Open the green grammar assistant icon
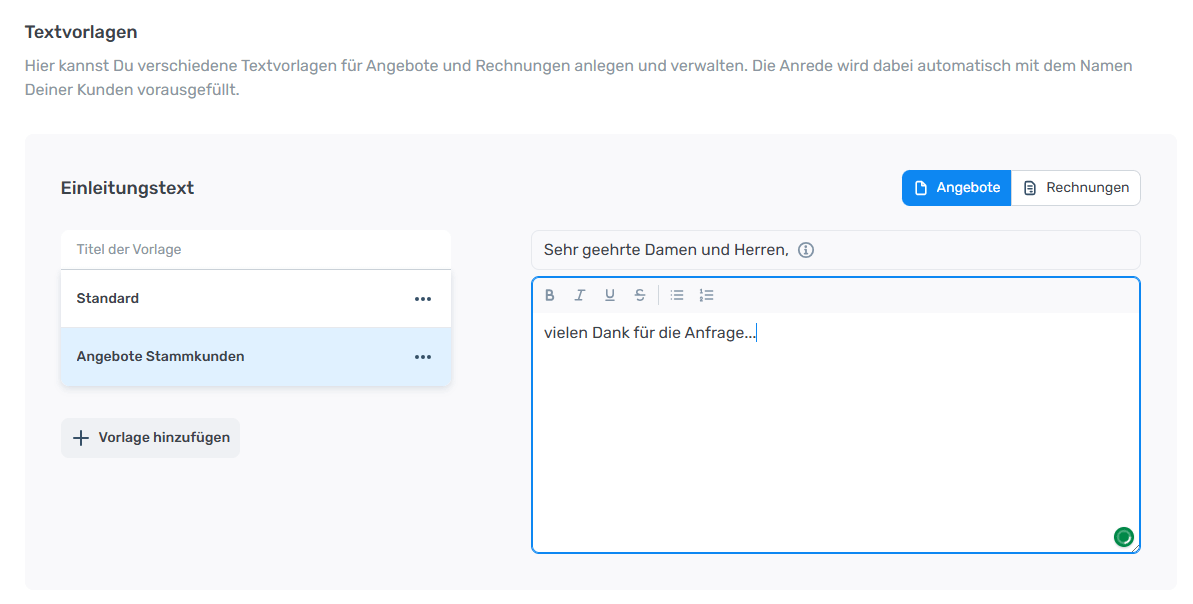The width and height of the screenshot is (1193, 604). [x=1123, y=537]
